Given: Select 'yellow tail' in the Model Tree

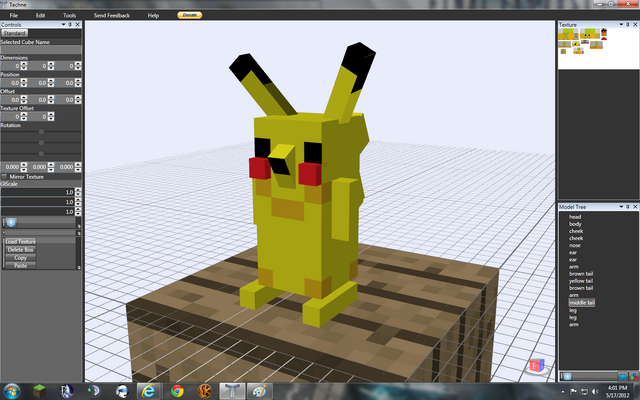Looking at the screenshot, I should coord(581,281).
